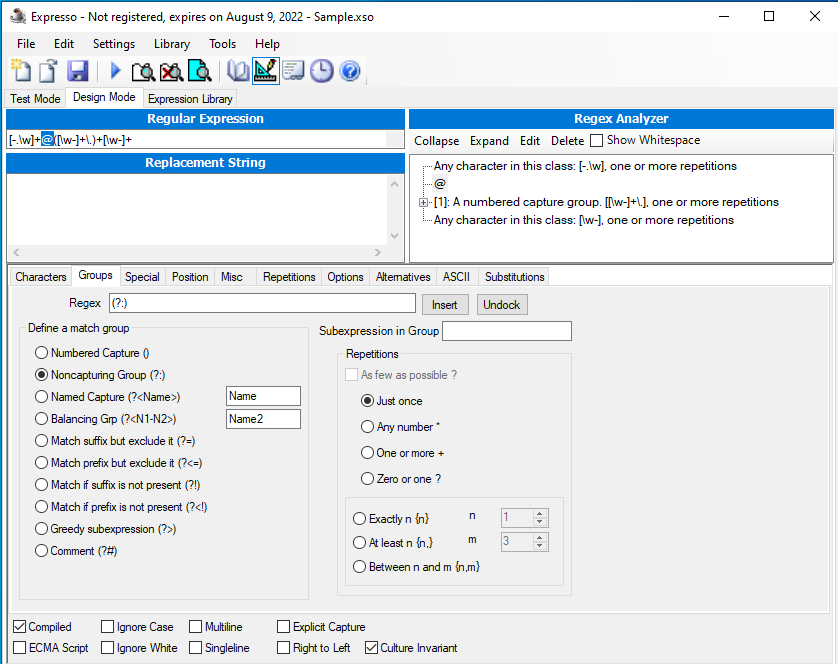Save the current expression
The width and height of the screenshot is (838, 664).
tap(78, 70)
